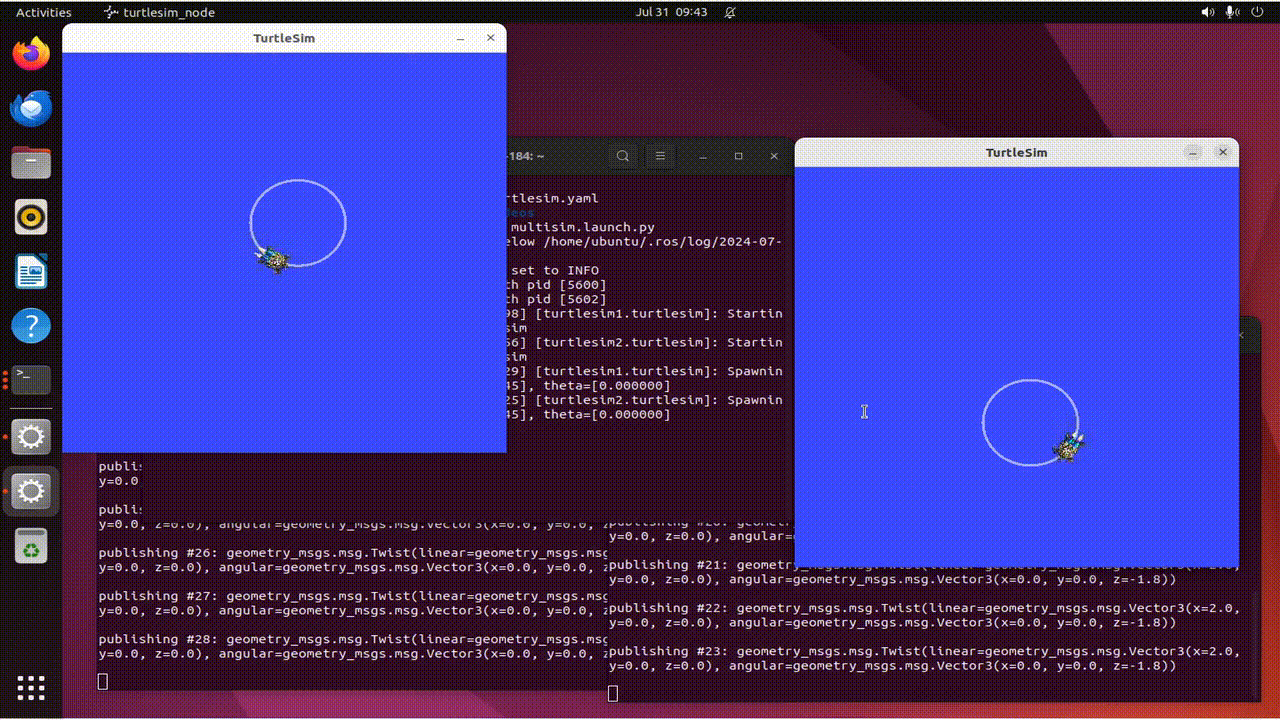Screen dimensions: 1280x720
Task: Open LibreOffice Writer from the dock
Action: click(x=31, y=271)
